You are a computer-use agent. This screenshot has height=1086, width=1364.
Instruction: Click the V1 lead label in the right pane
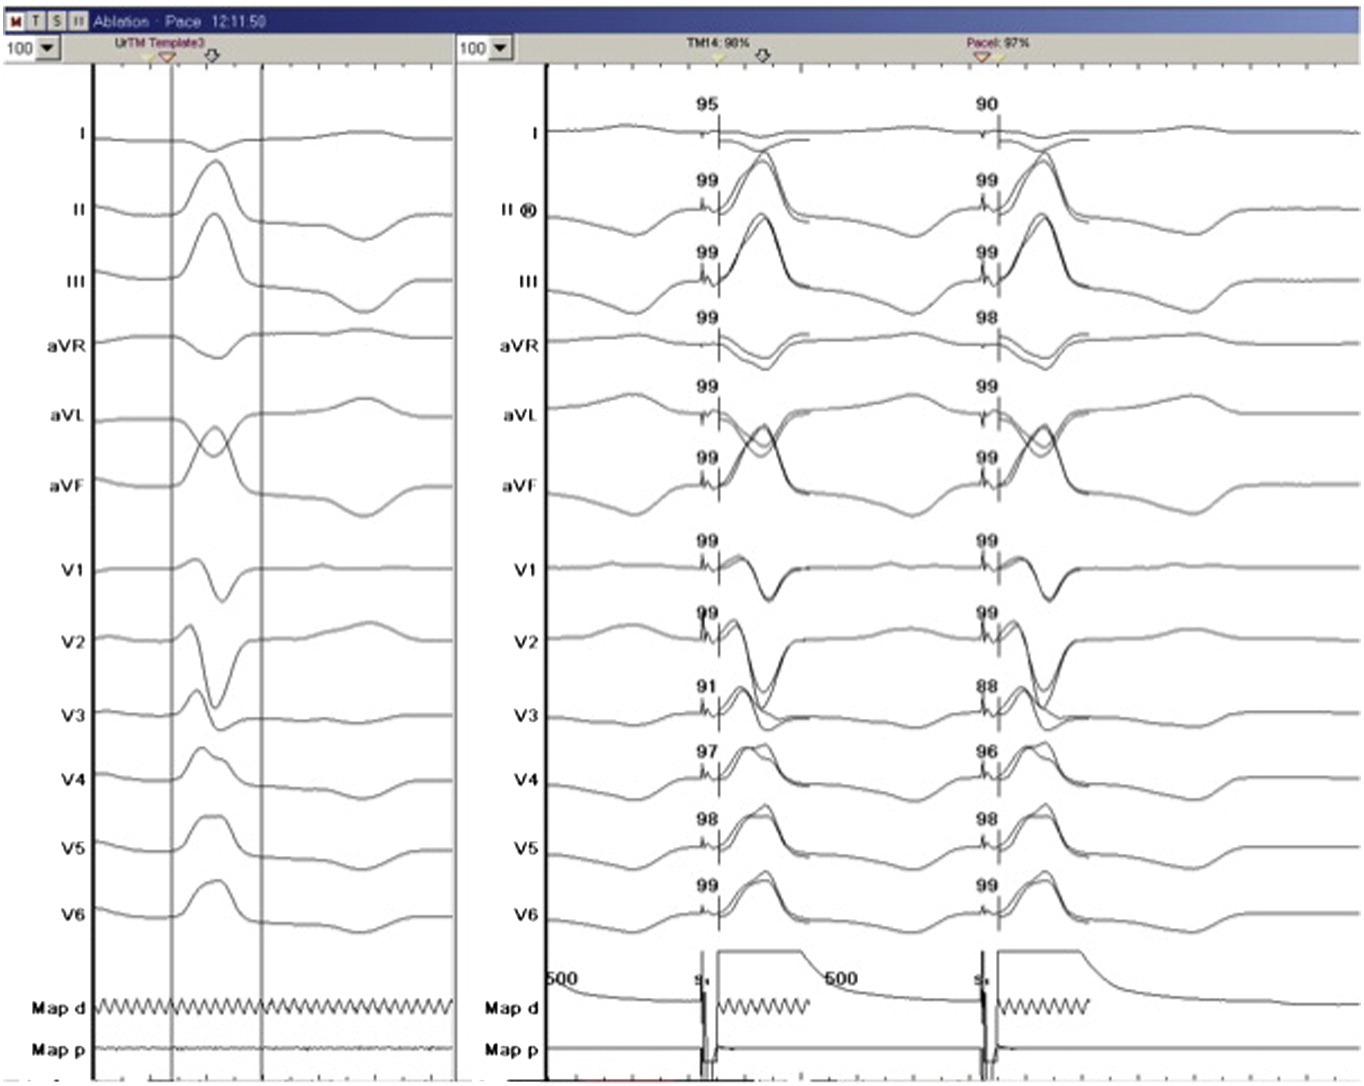525,569
